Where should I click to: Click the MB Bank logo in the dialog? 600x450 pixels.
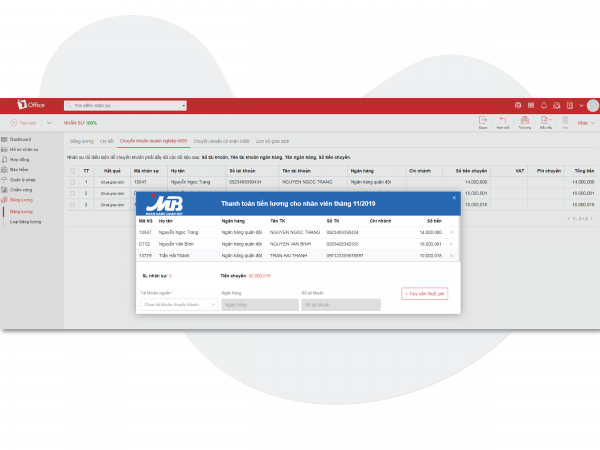click(x=165, y=205)
